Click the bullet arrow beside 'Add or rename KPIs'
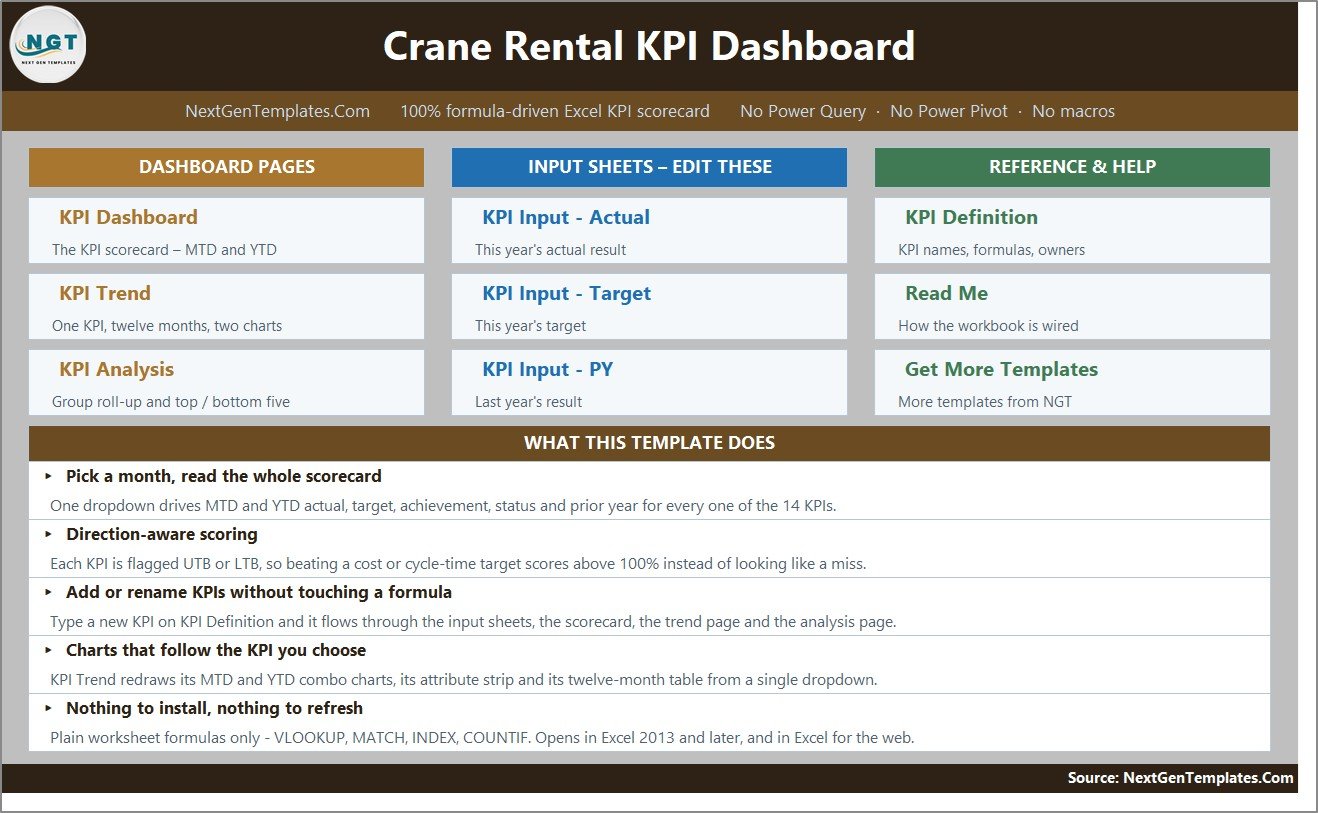The height and width of the screenshot is (813, 1318). pos(48,592)
